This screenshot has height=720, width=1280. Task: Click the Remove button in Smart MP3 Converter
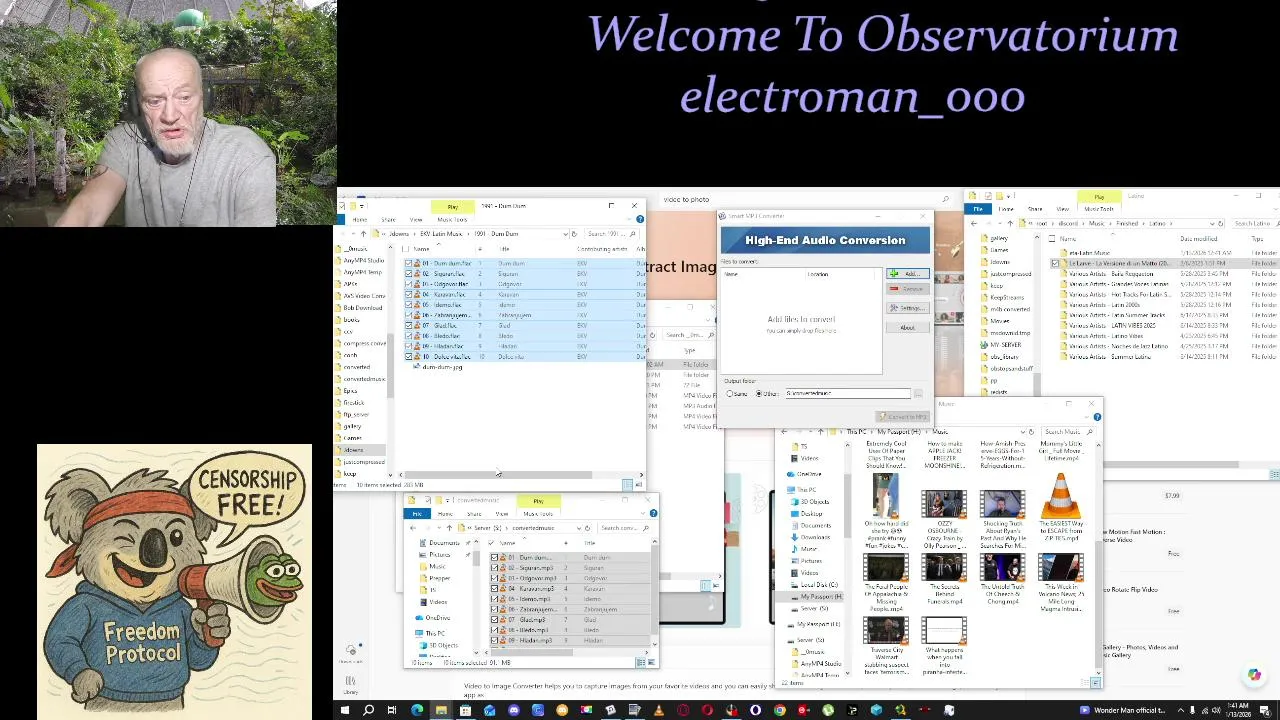(x=907, y=289)
